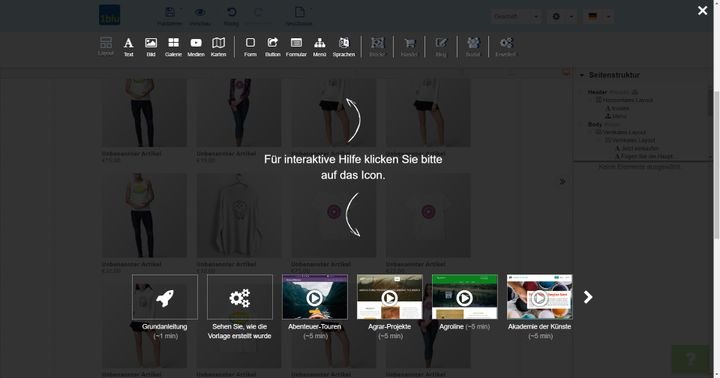The image size is (720, 378).
Task: Select the Form shape tool
Action: tap(250, 47)
